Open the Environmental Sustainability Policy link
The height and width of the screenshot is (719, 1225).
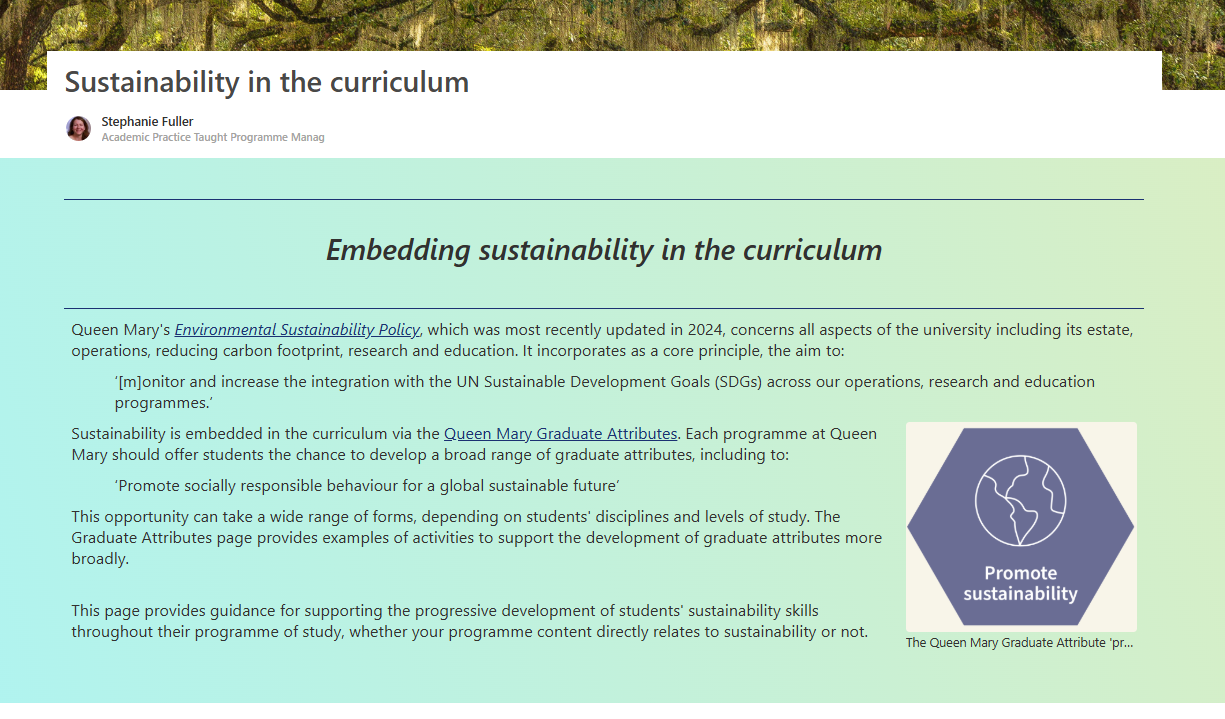coord(297,330)
